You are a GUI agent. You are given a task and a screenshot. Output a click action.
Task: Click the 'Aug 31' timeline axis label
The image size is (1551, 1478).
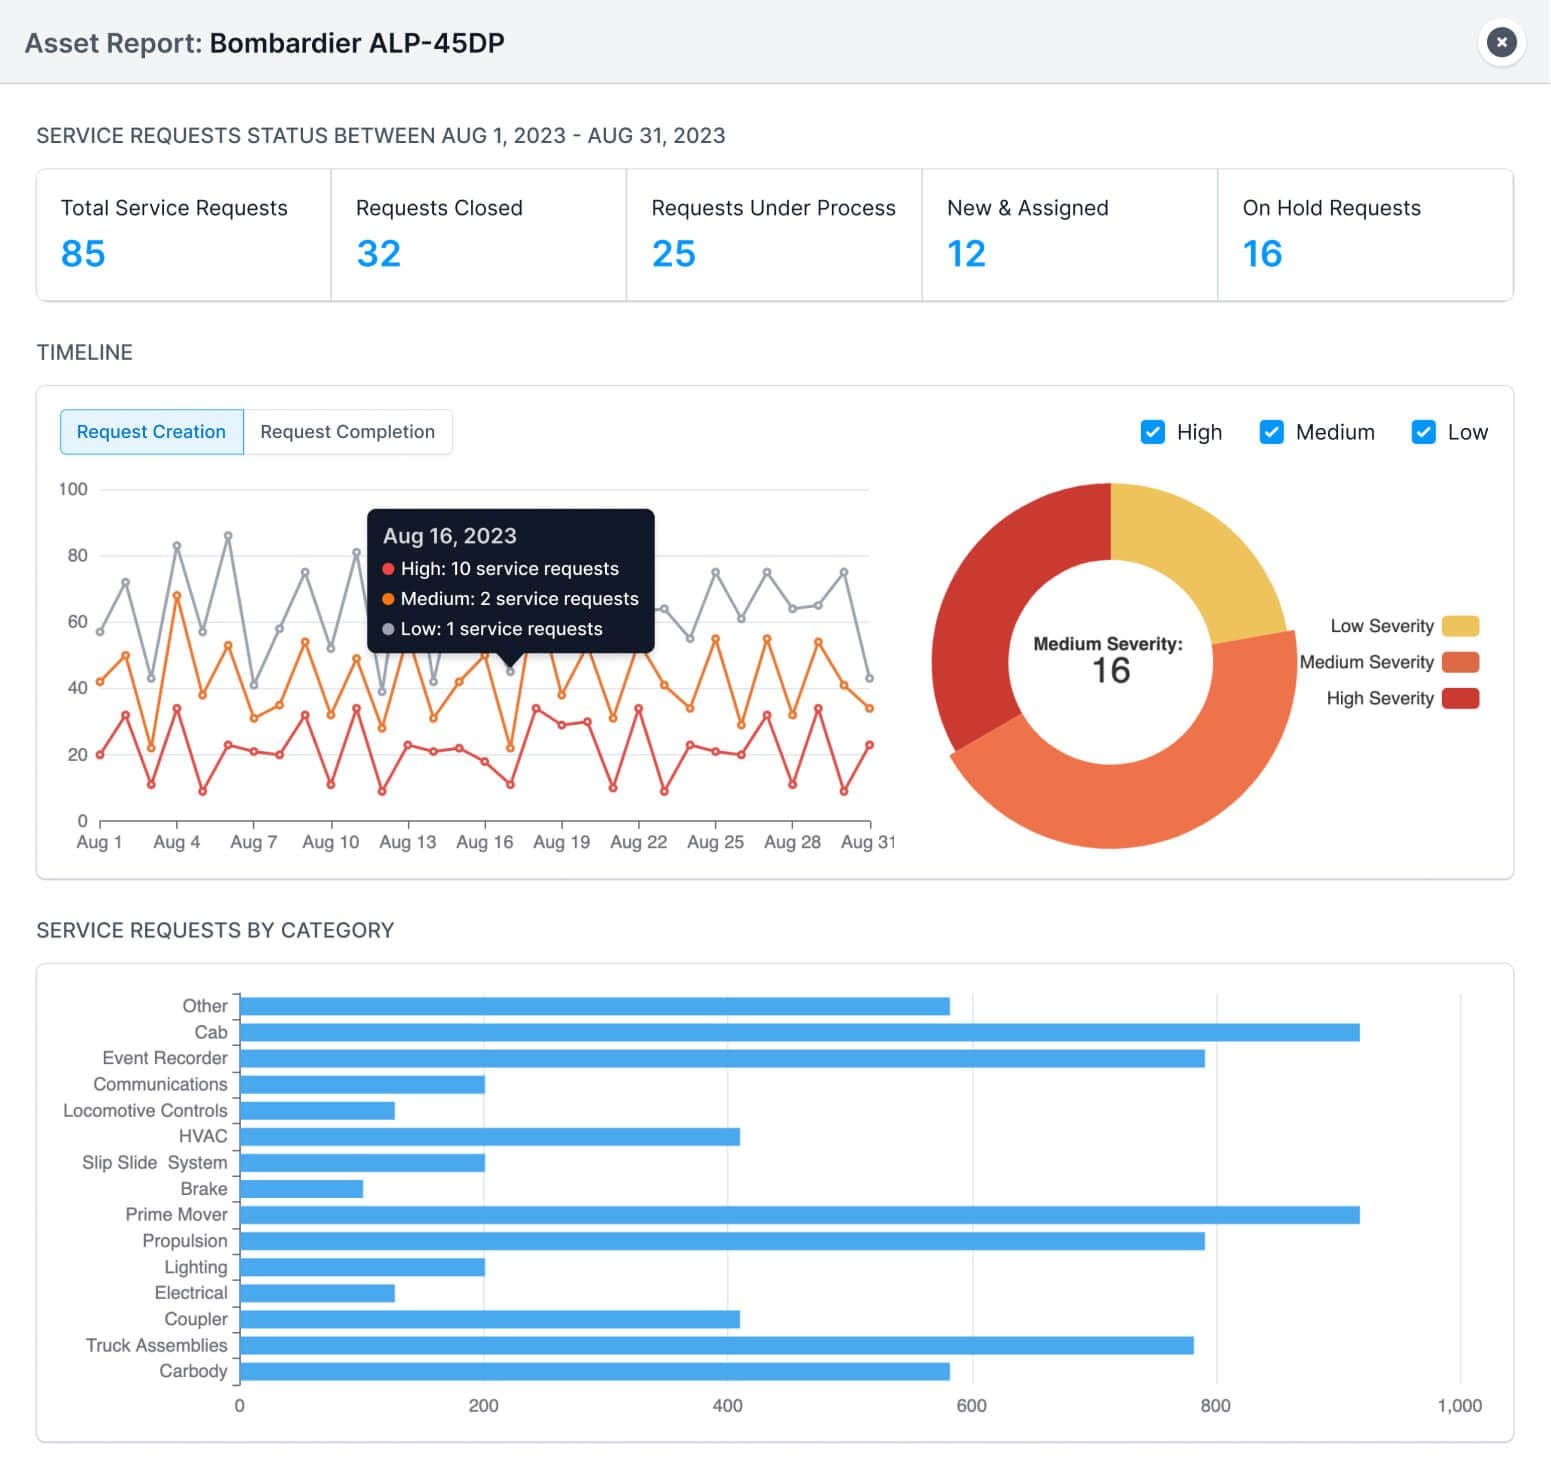pyautogui.click(x=868, y=842)
